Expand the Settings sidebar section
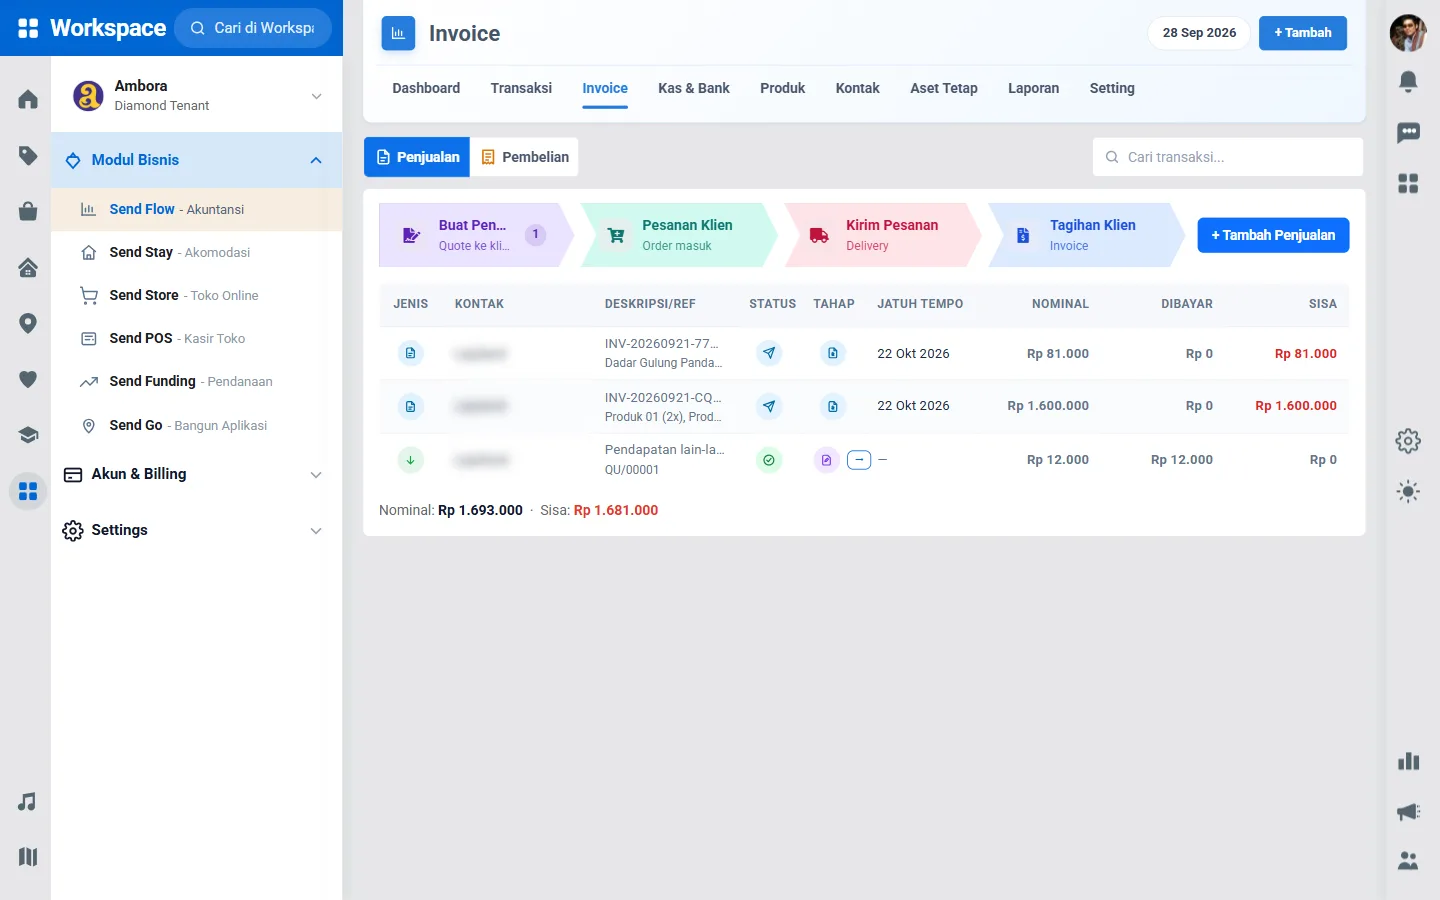Screen dimensions: 1440x900 pyautogui.click(x=196, y=530)
